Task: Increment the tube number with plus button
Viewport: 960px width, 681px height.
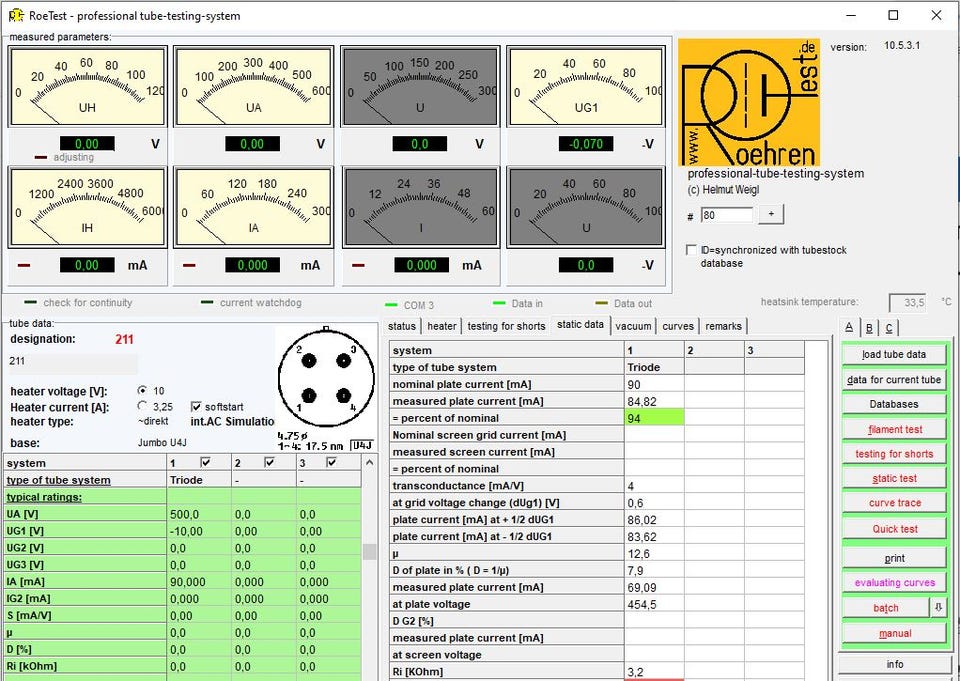Action: (x=771, y=214)
